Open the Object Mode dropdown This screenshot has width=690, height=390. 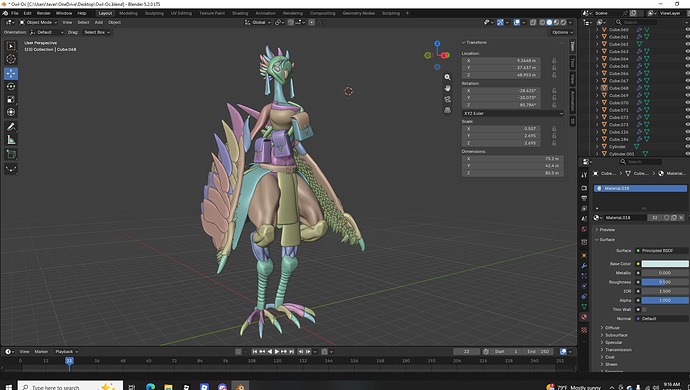pos(38,22)
